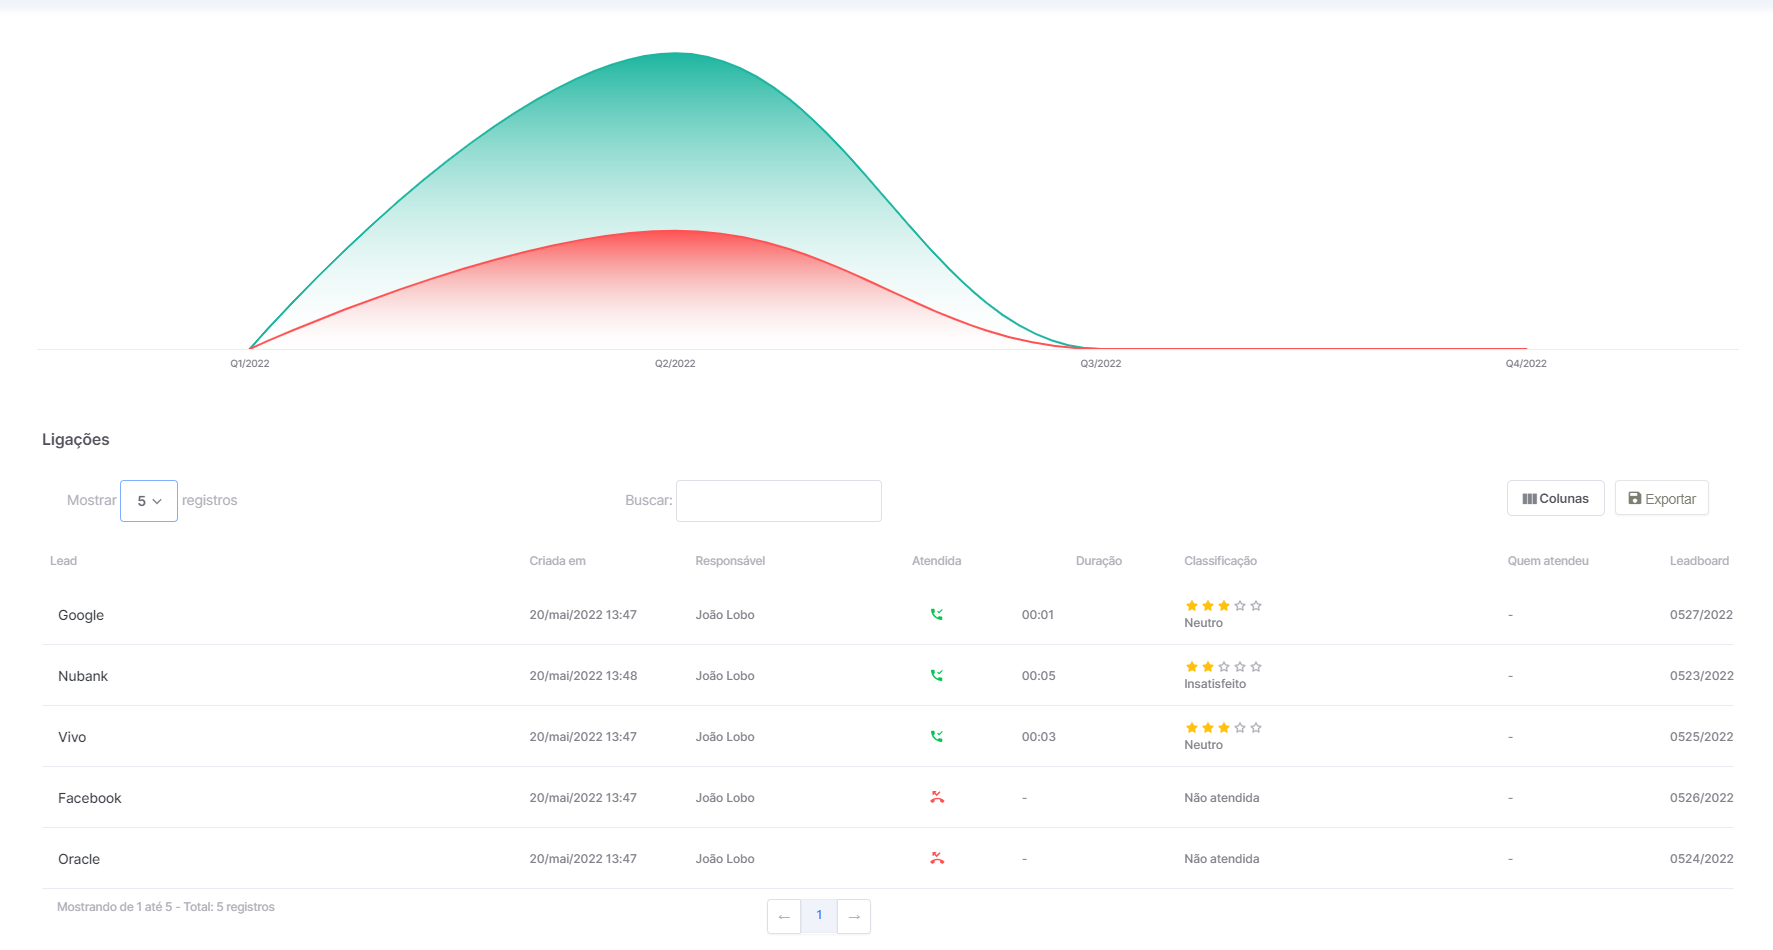Click the star rating in the Nubank row

pos(1223,667)
